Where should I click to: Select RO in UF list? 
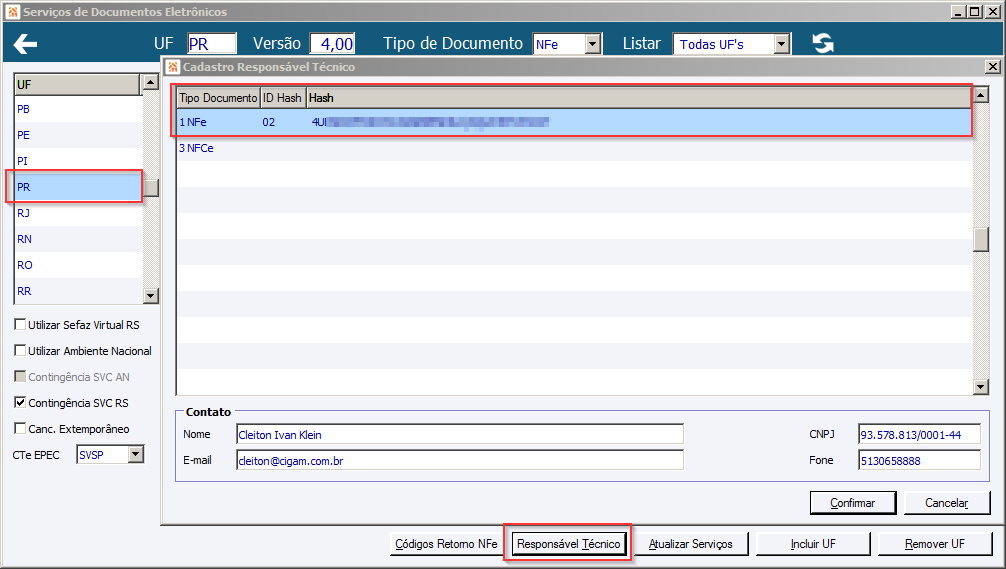pos(78,265)
